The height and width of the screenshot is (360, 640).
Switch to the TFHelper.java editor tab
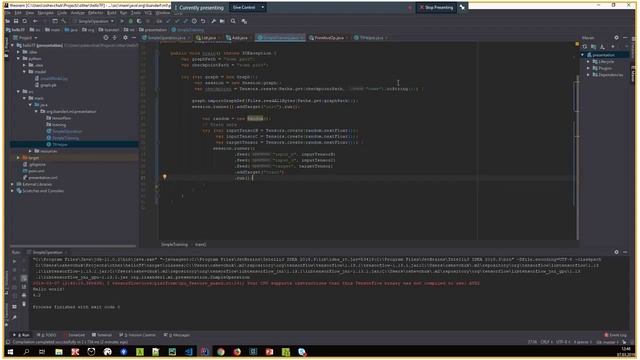(x=371, y=38)
